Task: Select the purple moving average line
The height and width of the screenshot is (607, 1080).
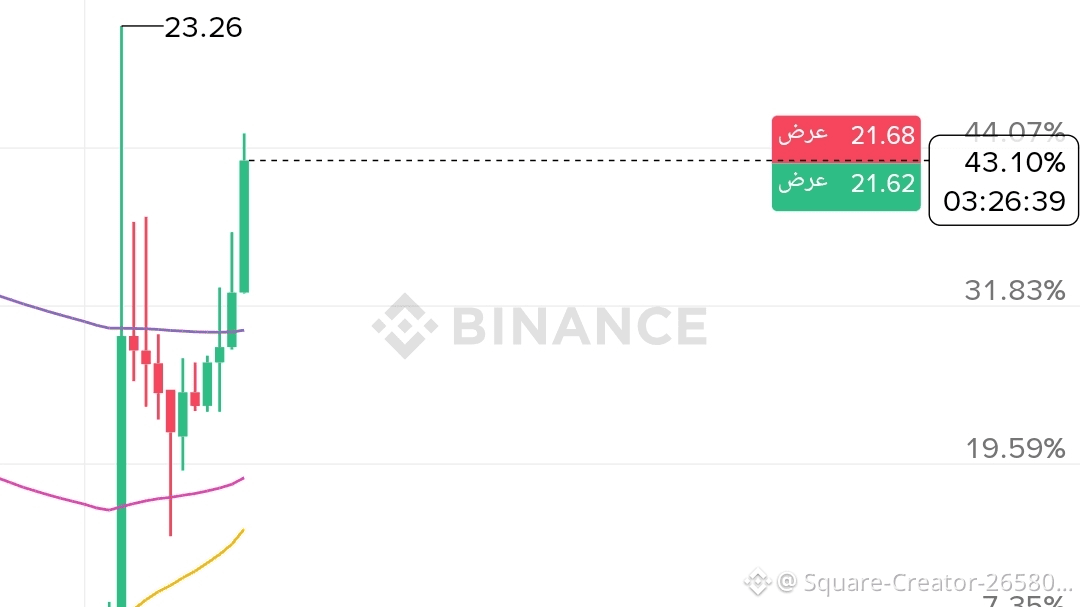Action: tap(50, 309)
